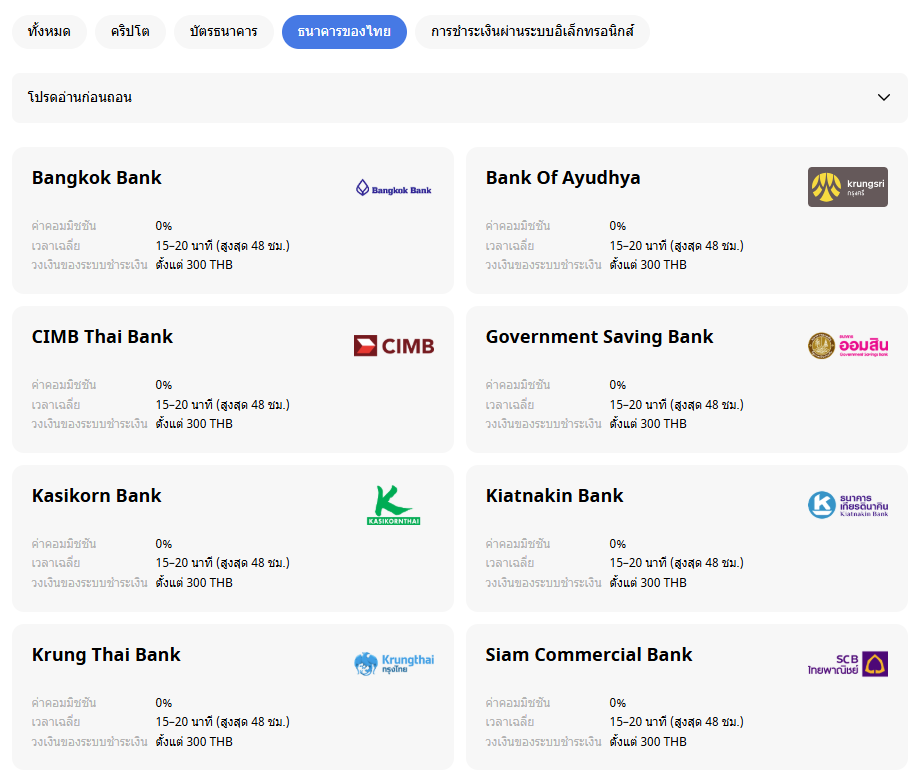Switch to the คริปโต tab

(130, 32)
